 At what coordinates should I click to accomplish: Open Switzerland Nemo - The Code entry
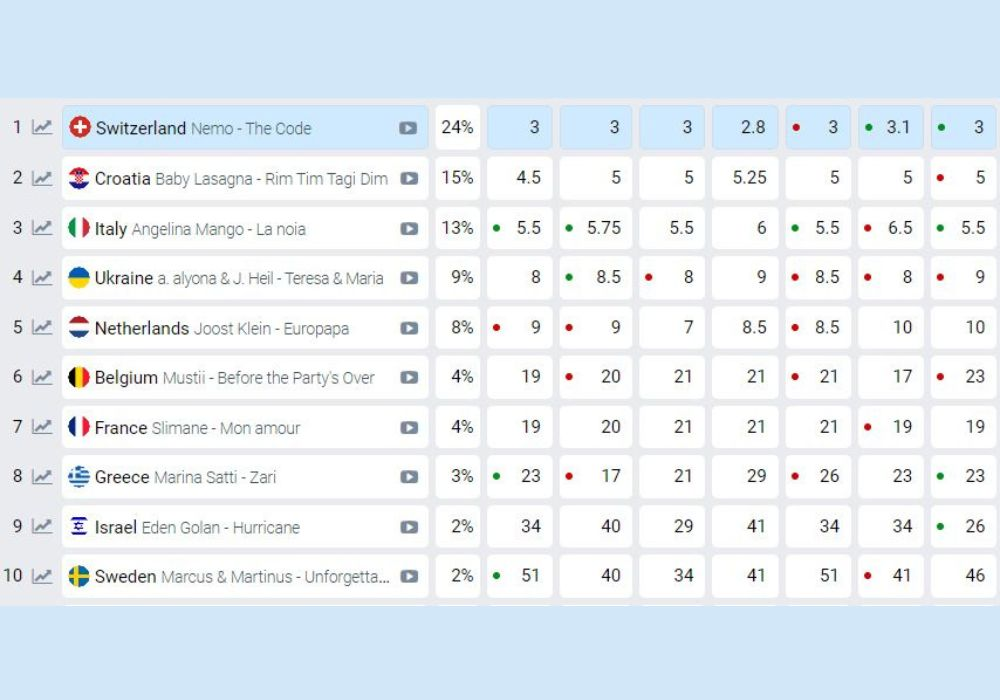point(203,128)
